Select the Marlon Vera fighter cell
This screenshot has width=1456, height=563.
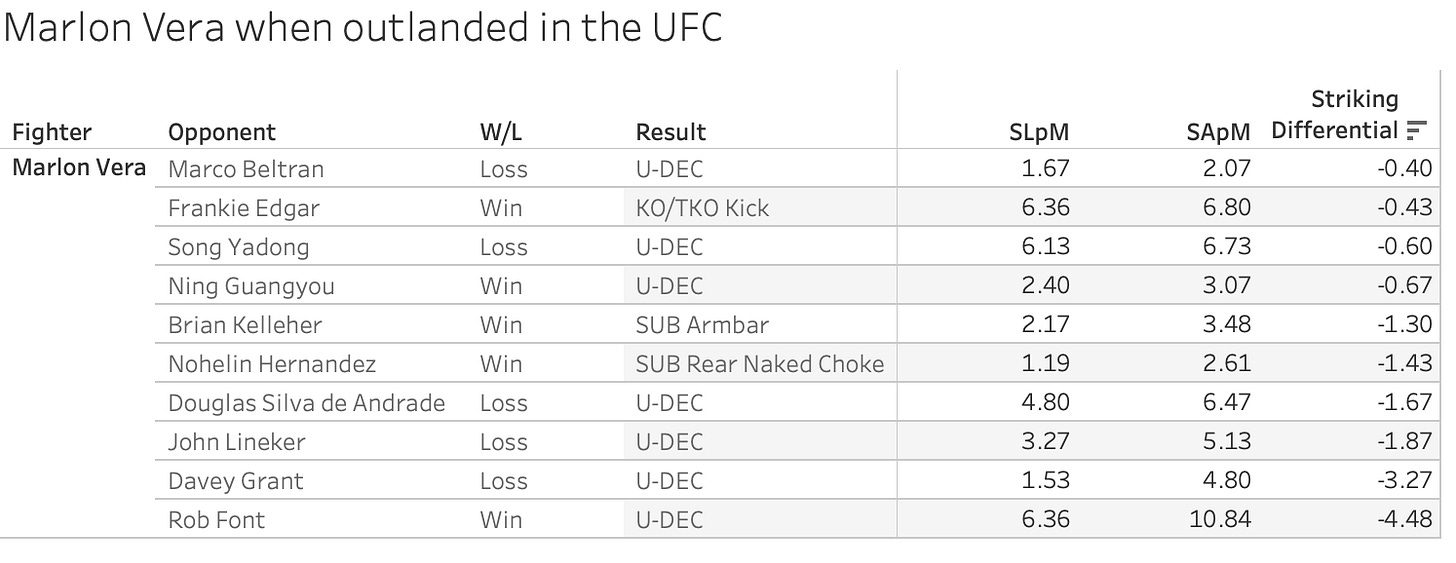click(x=79, y=168)
